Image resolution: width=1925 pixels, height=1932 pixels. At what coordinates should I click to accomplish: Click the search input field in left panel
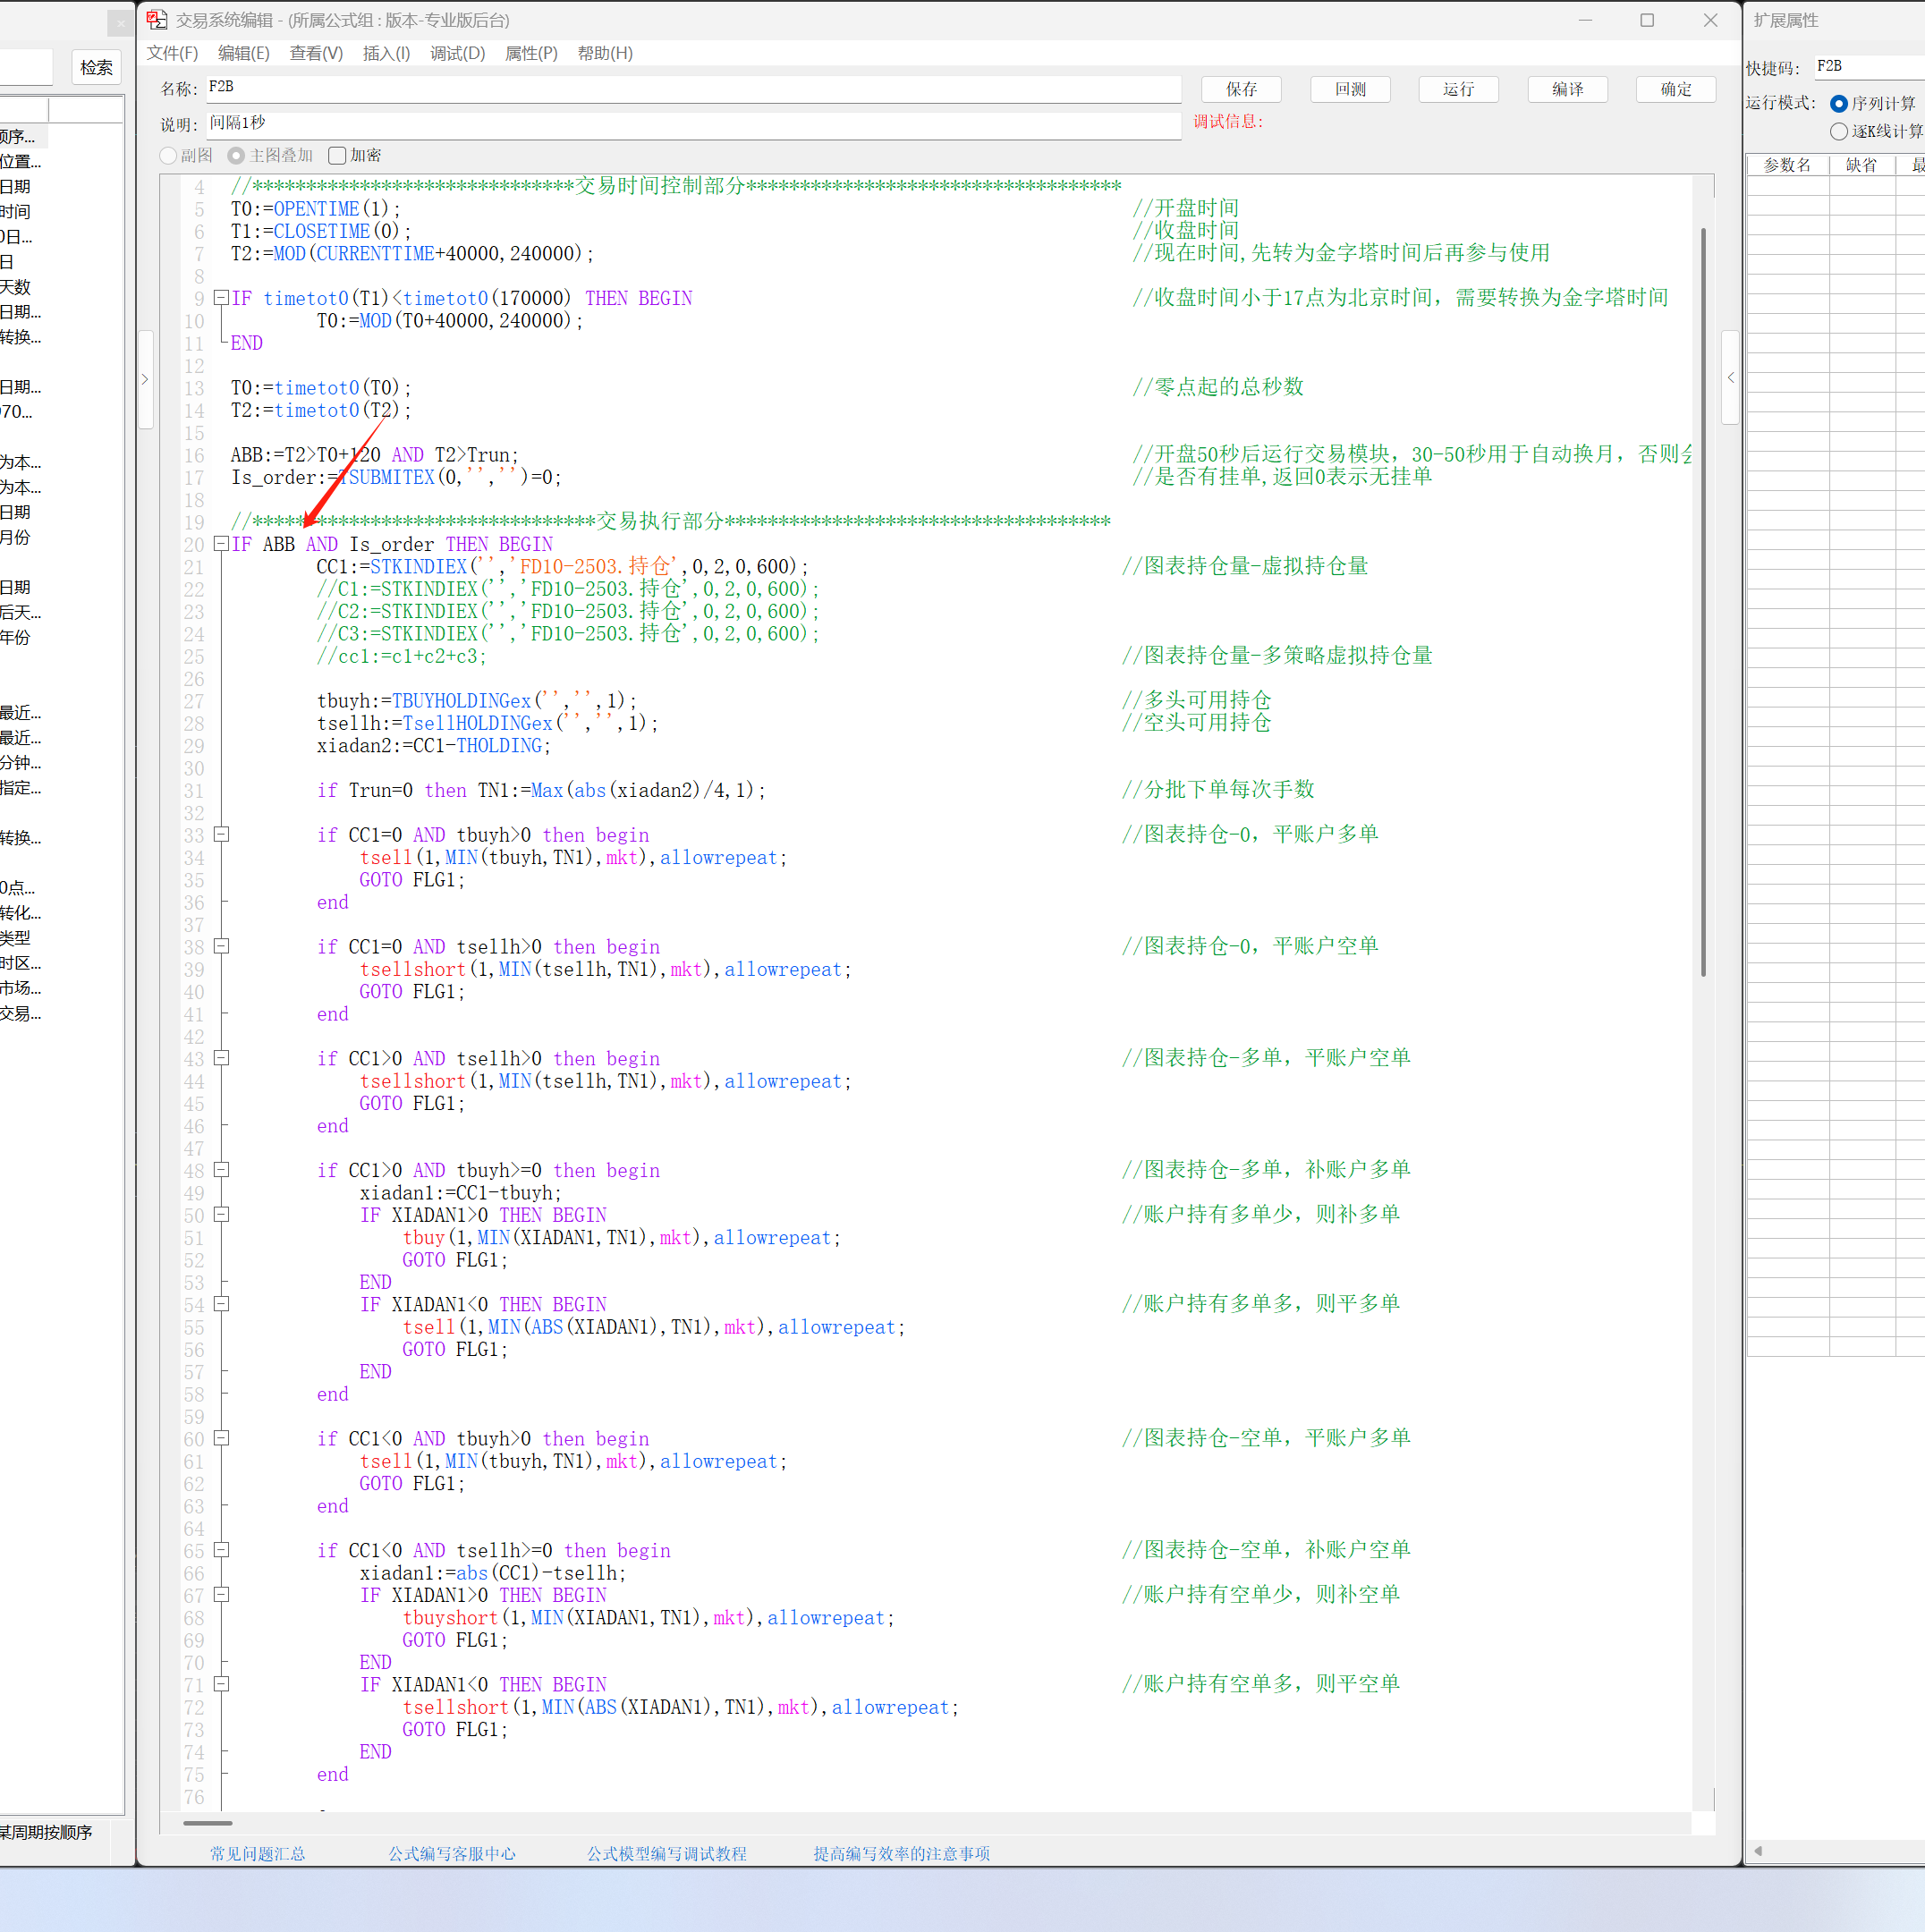pos(26,67)
